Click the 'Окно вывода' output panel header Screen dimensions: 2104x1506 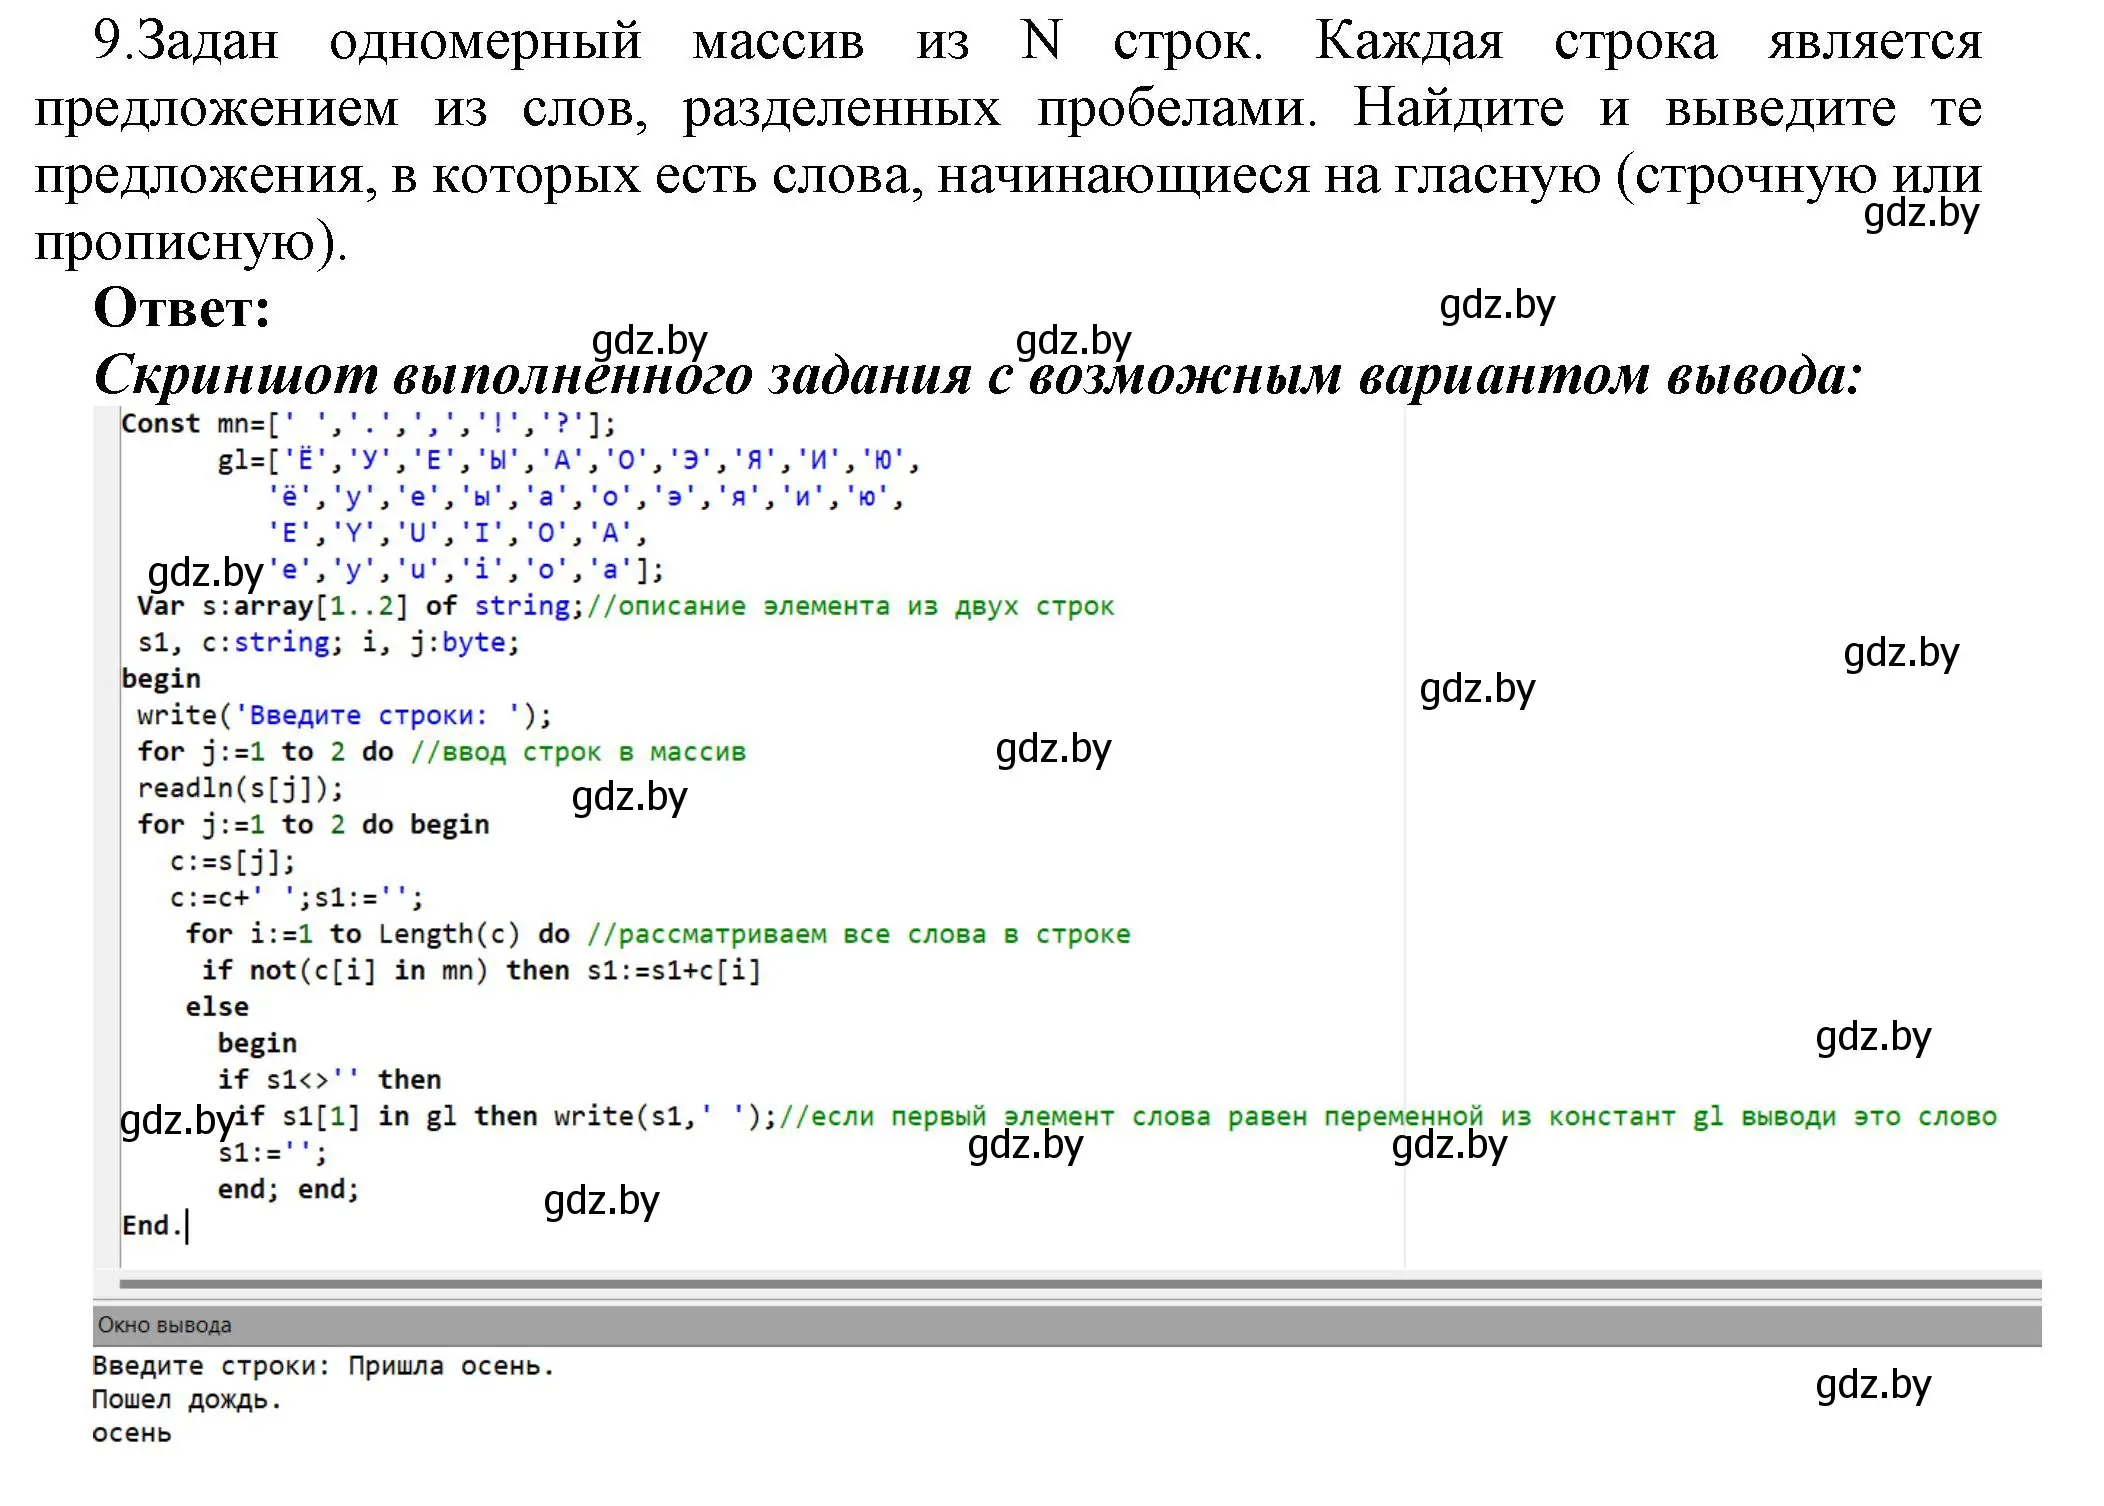coord(1066,1325)
